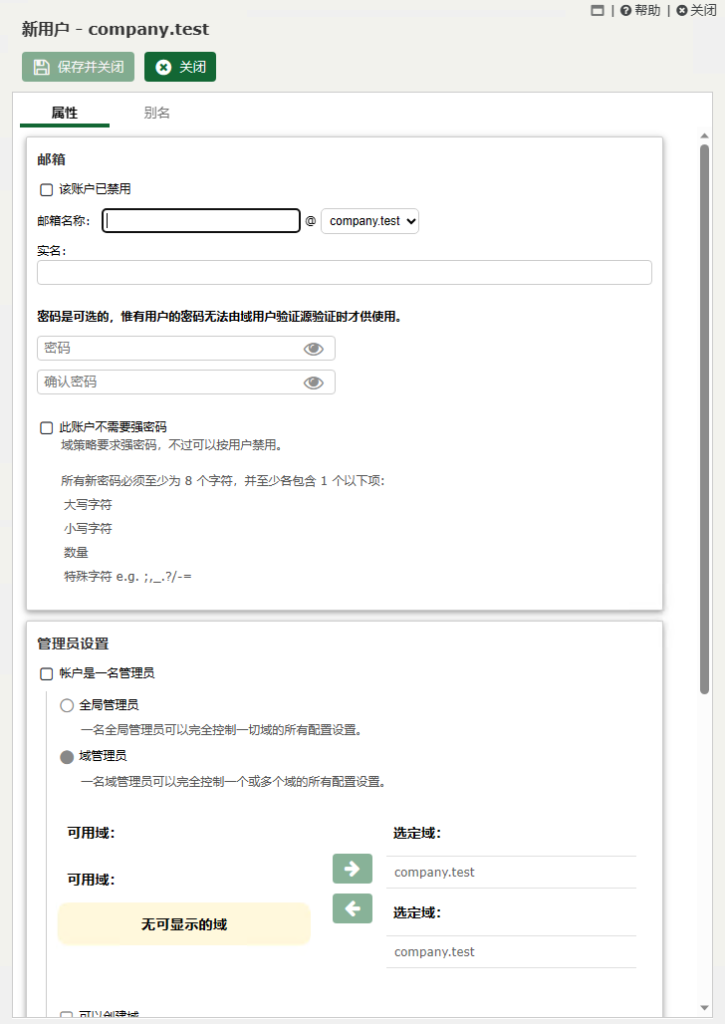Click left arrow to remove domain
The image size is (725, 1024).
coord(352,909)
